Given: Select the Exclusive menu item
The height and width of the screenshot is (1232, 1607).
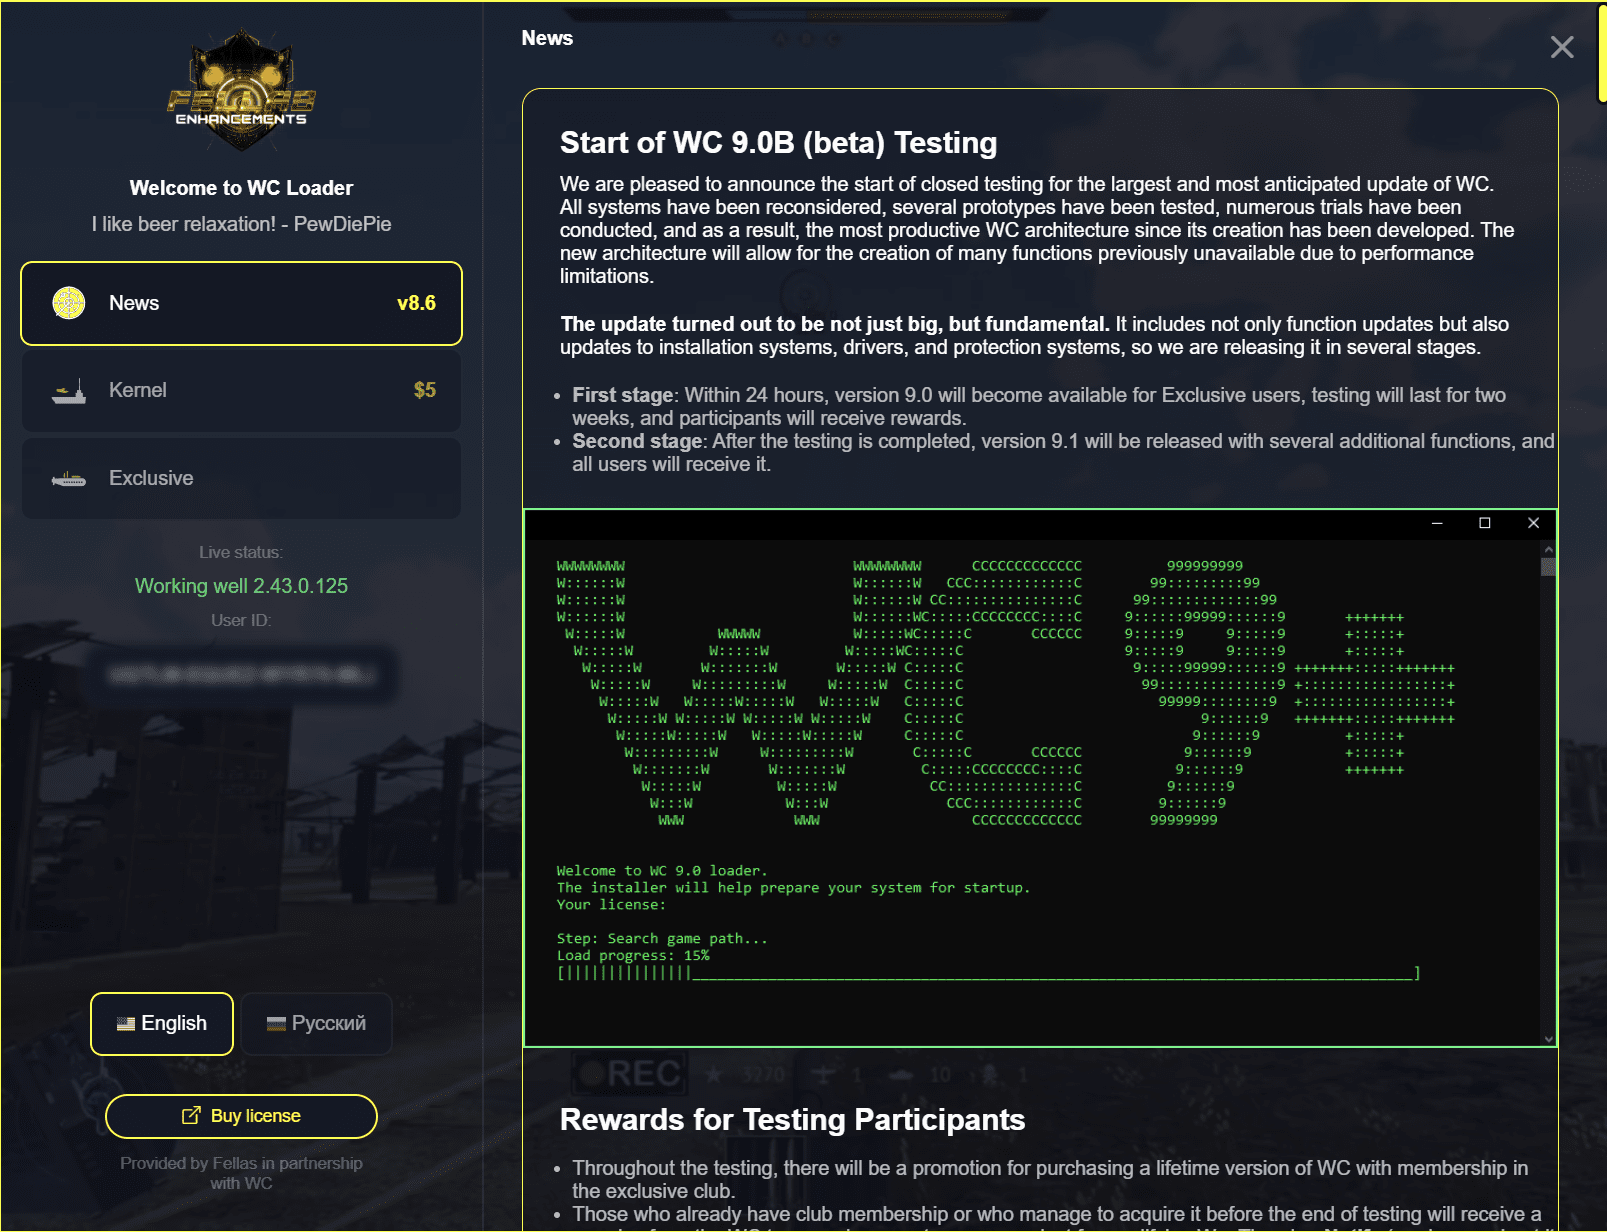Looking at the screenshot, I should pyautogui.click(x=241, y=478).
